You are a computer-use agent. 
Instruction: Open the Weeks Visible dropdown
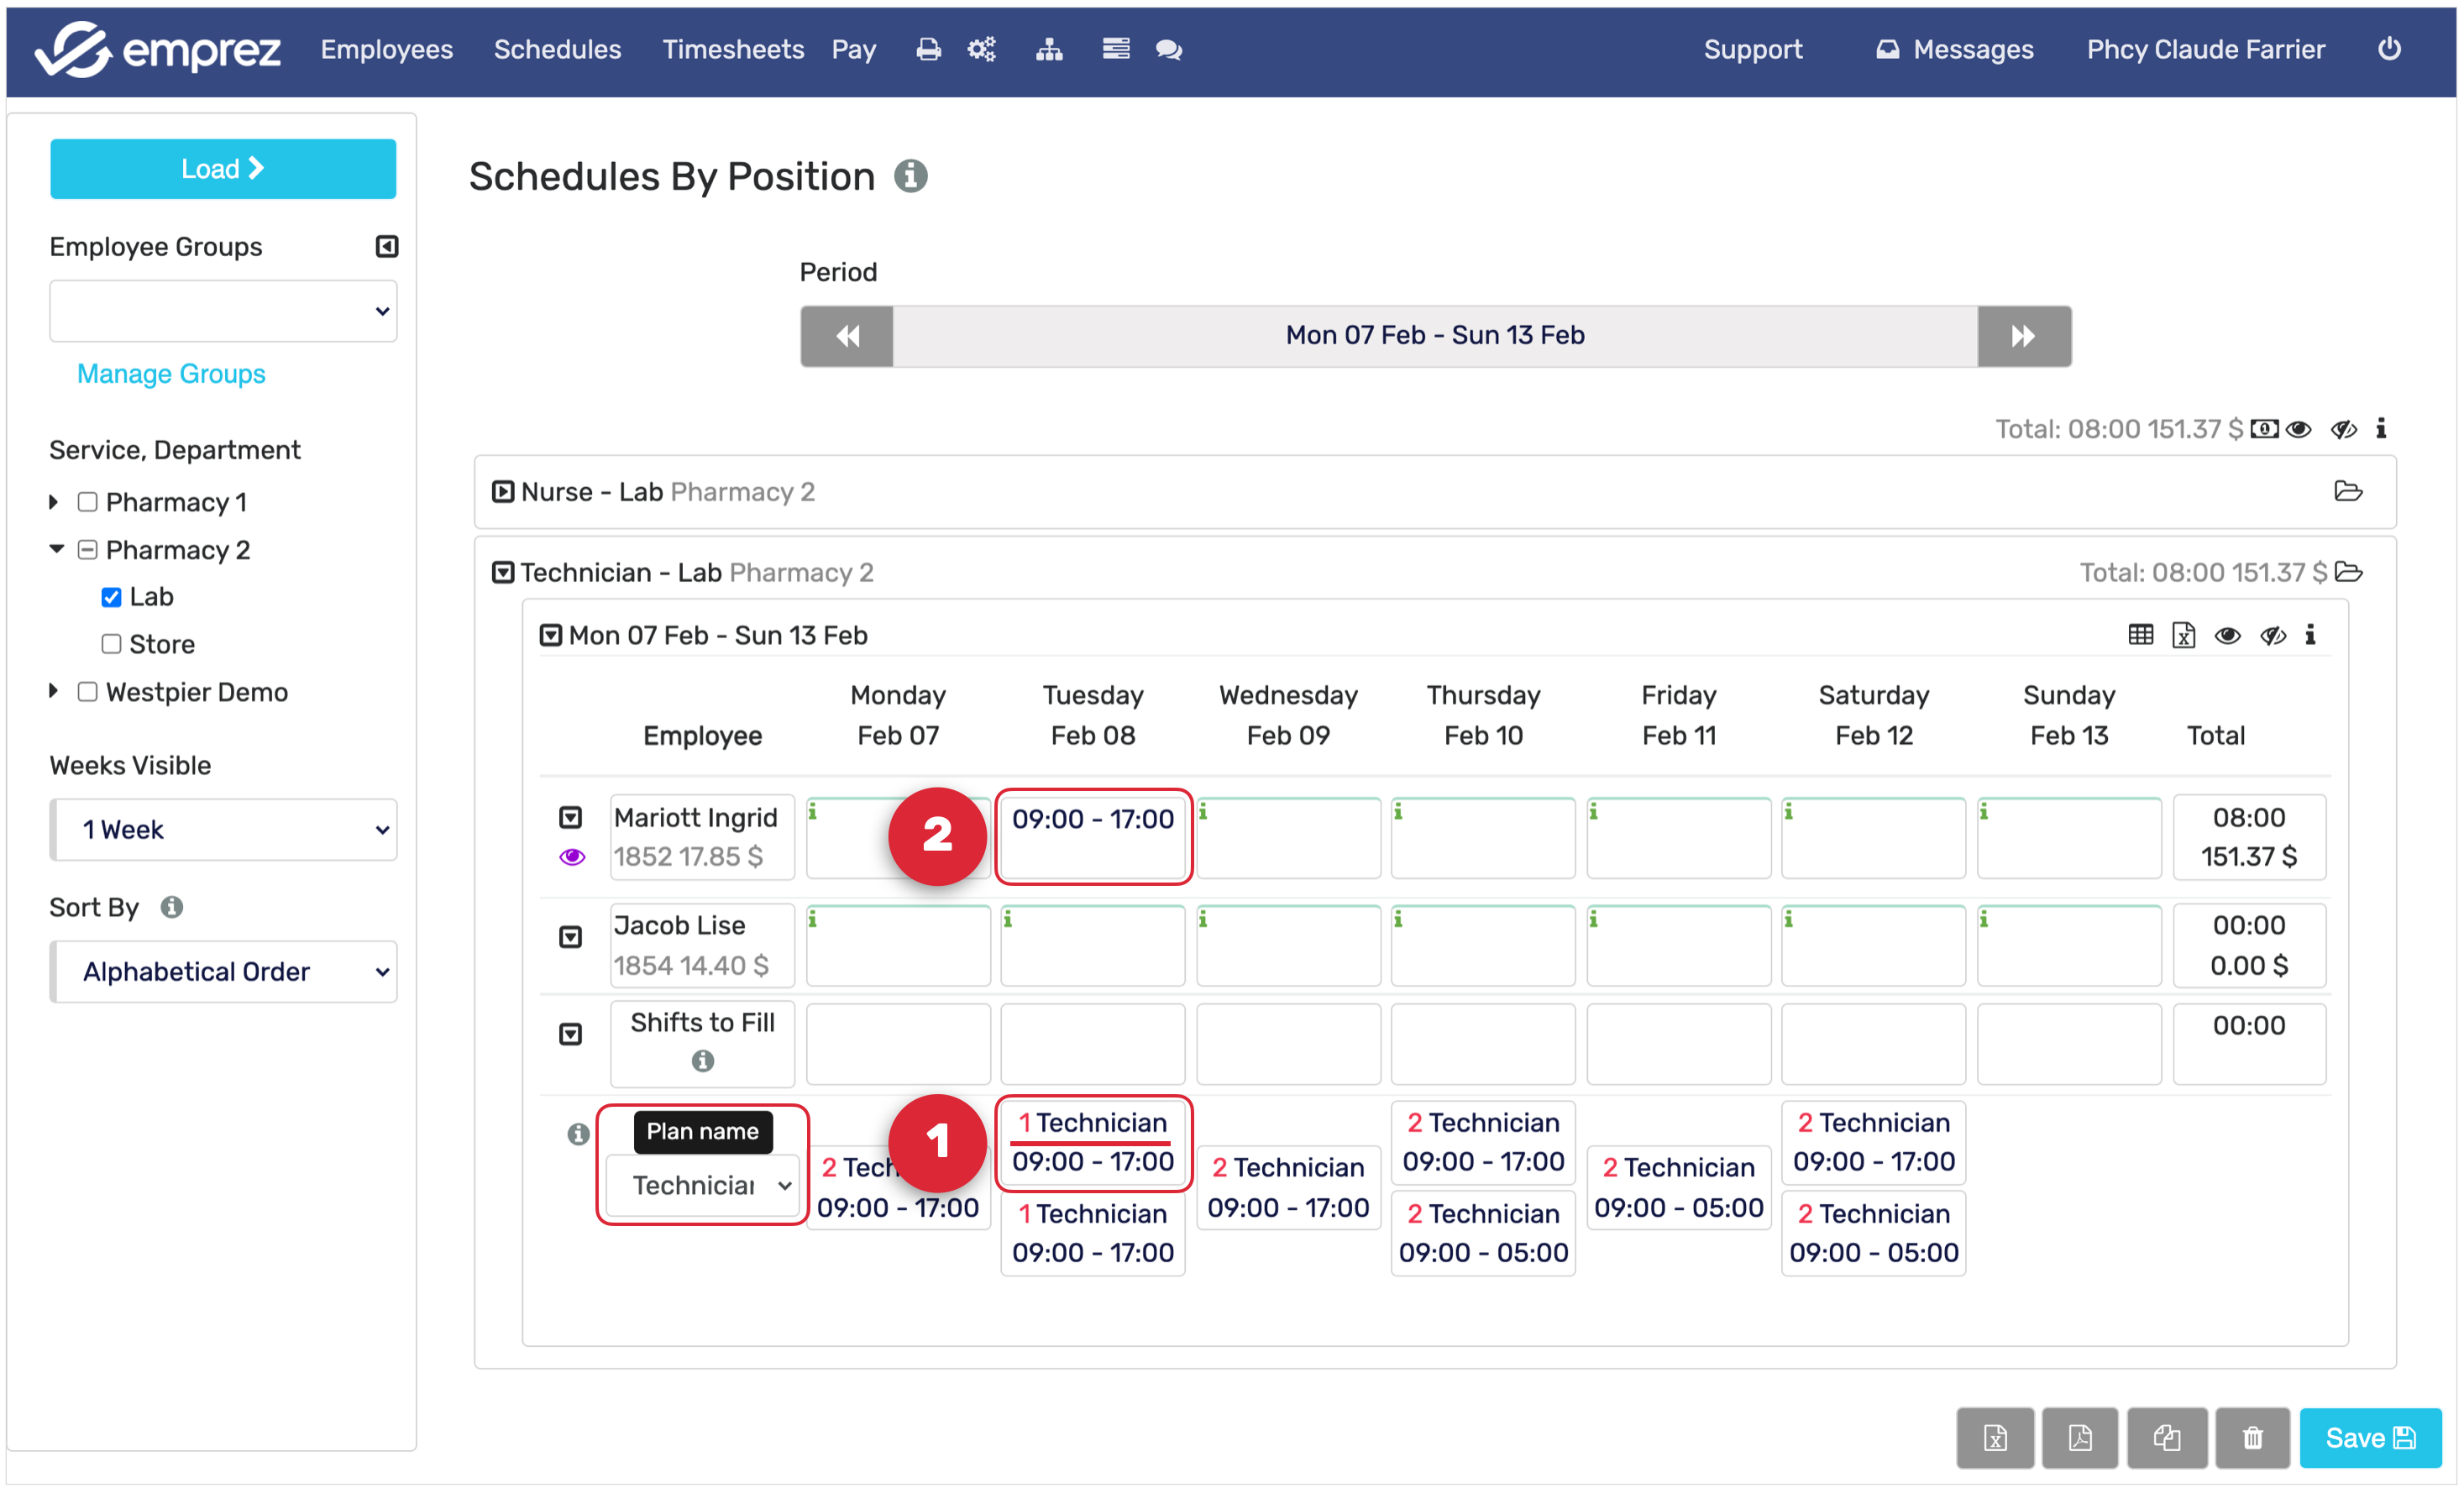[223, 829]
